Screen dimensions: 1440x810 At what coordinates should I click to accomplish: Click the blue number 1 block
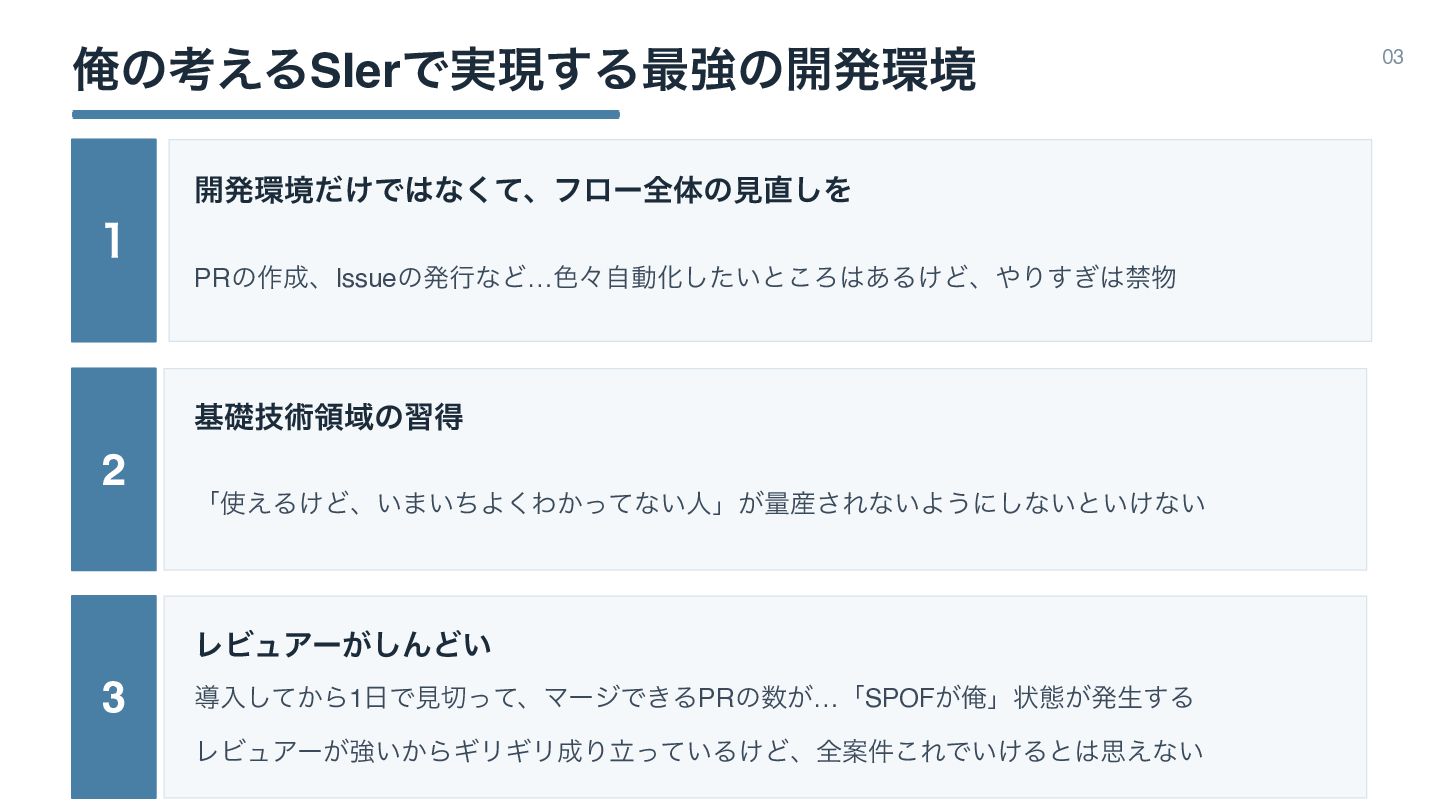[113, 241]
